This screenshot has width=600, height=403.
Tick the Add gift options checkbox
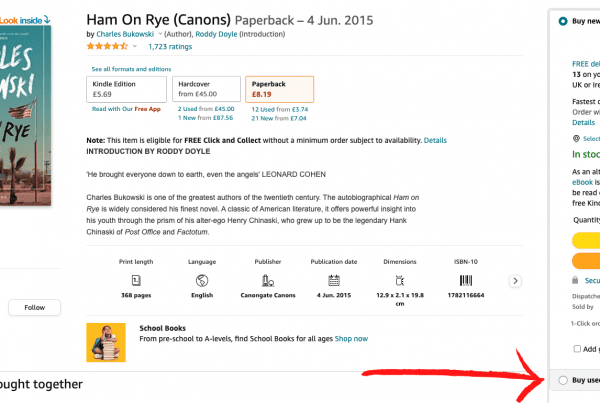(577, 349)
